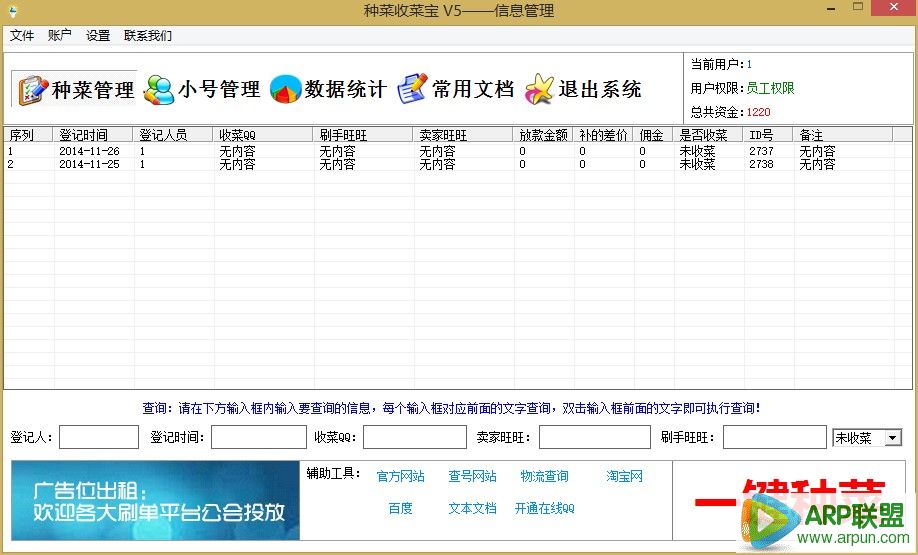
Task: Click the 登记人 query label
Action: tap(31, 437)
